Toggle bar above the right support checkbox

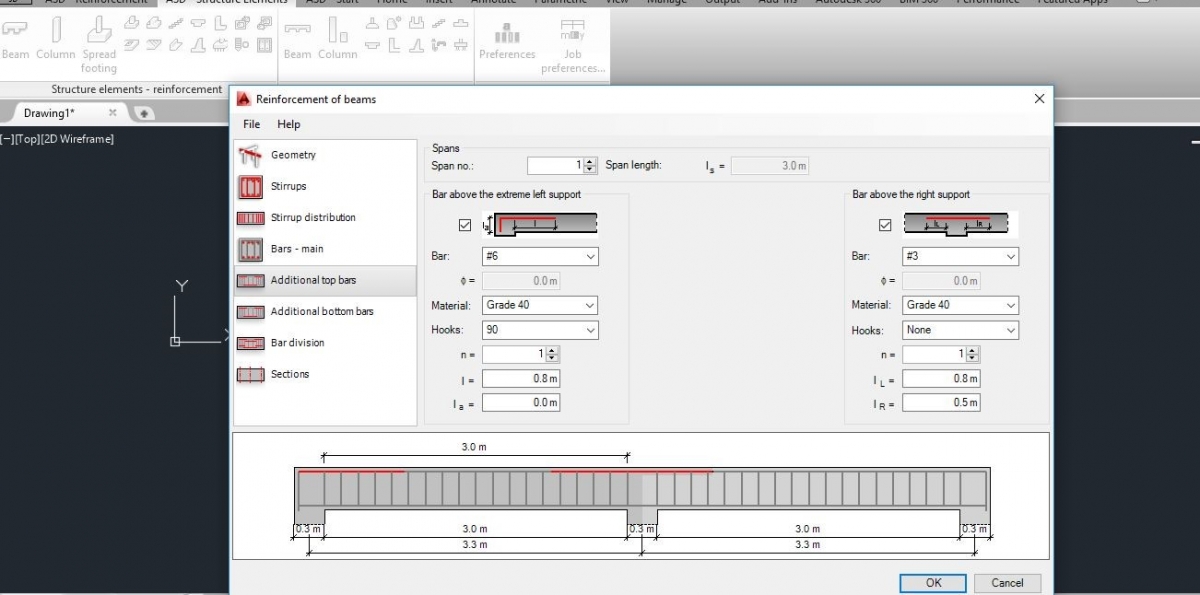coord(884,225)
